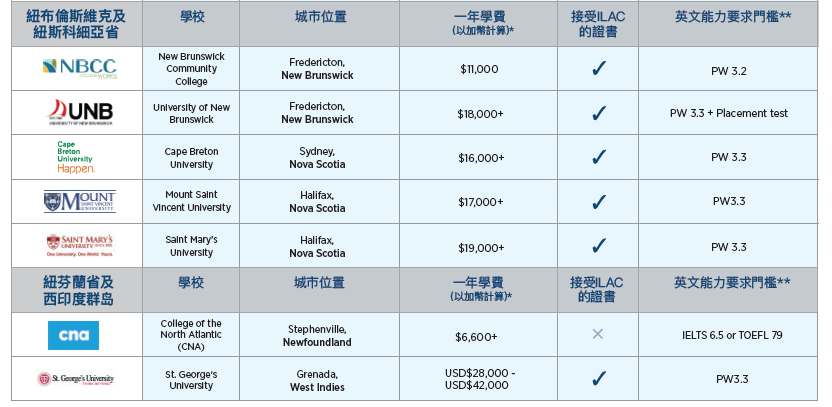Click the Cape Breton University Happen logo
This screenshot has width=832, height=407.
click(x=76, y=157)
